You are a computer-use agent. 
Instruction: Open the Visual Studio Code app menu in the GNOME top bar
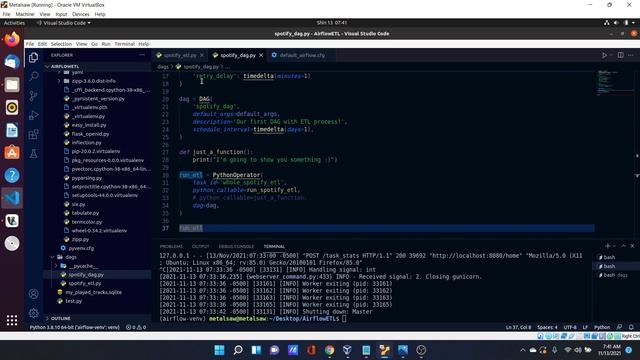point(63,23)
